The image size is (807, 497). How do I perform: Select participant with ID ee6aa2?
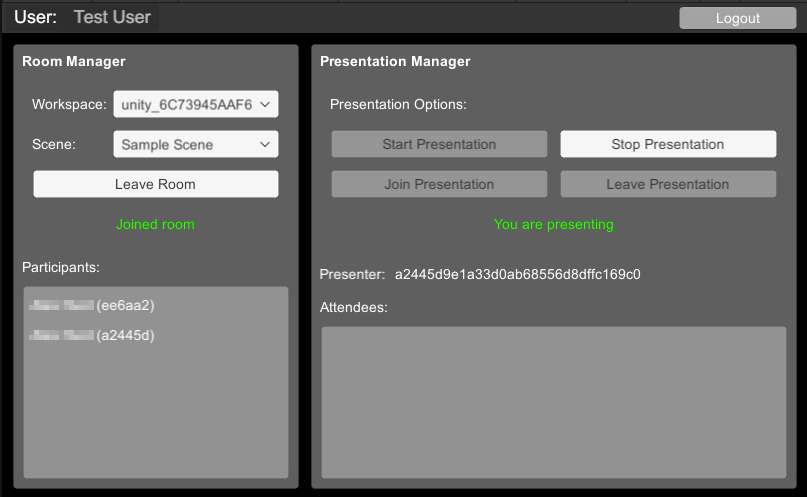coord(92,305)
